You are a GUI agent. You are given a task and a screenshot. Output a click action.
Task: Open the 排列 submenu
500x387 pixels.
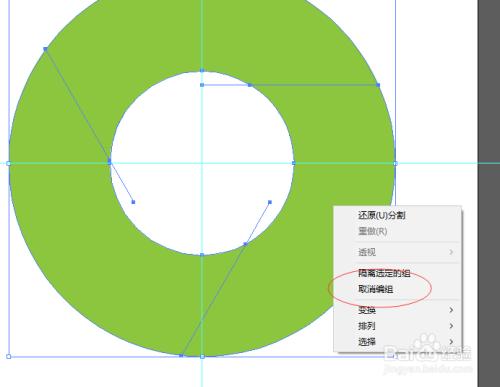coord(397,326)
